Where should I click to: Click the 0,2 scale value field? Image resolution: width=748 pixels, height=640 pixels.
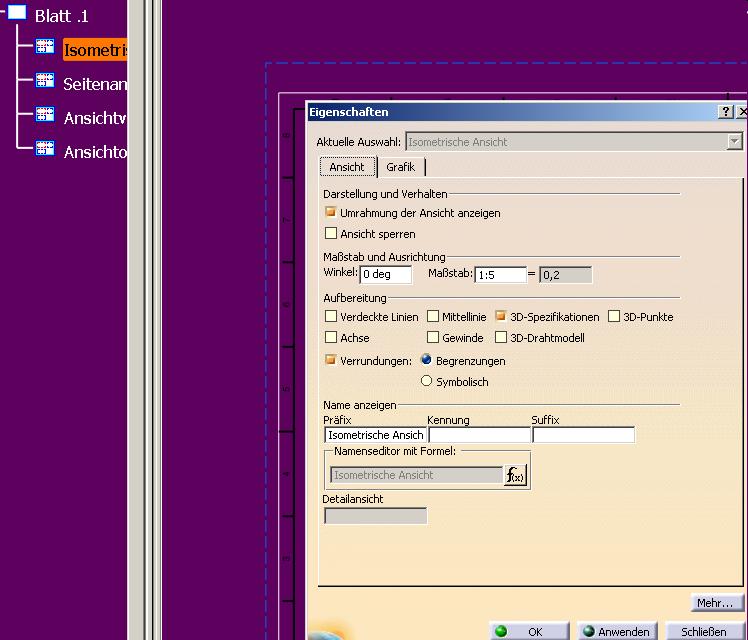click(x=565, y=275)
